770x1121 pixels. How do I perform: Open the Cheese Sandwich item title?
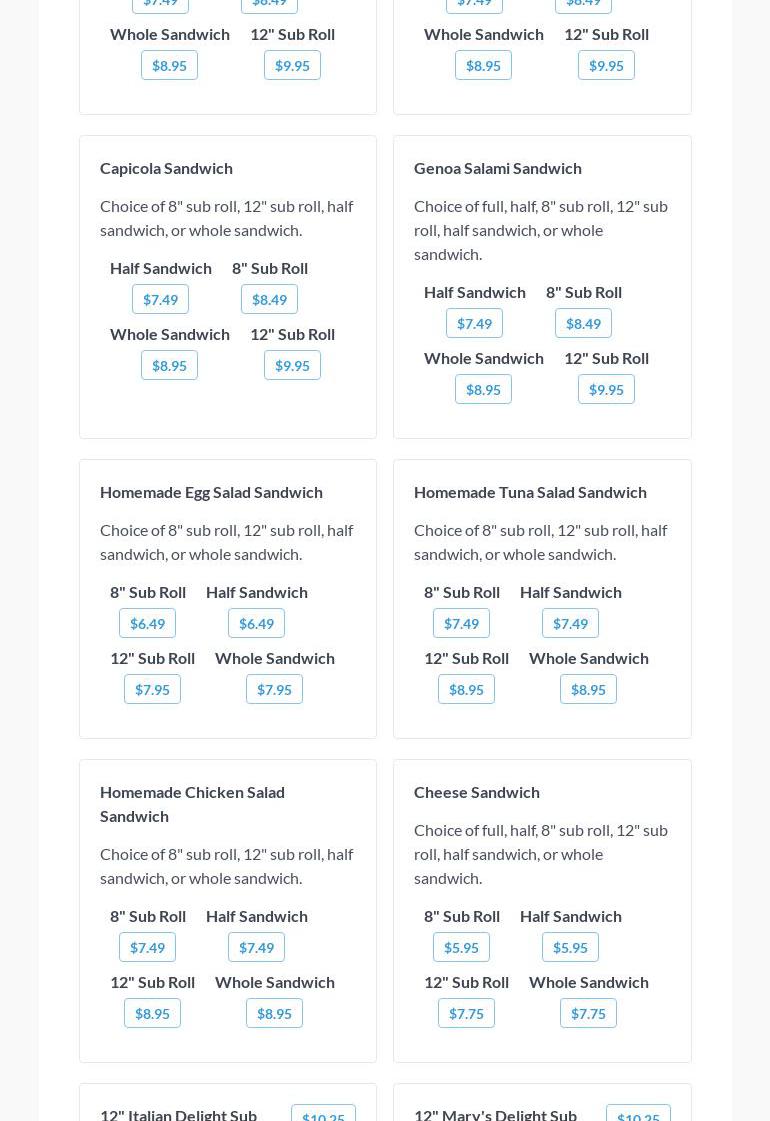[477, 792]
